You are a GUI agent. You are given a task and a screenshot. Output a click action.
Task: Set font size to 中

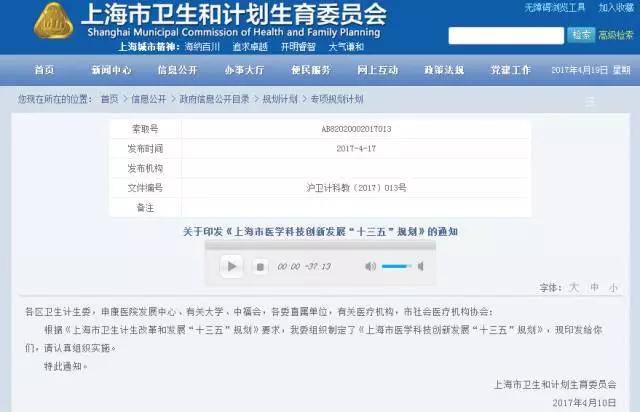coord(594,287)
